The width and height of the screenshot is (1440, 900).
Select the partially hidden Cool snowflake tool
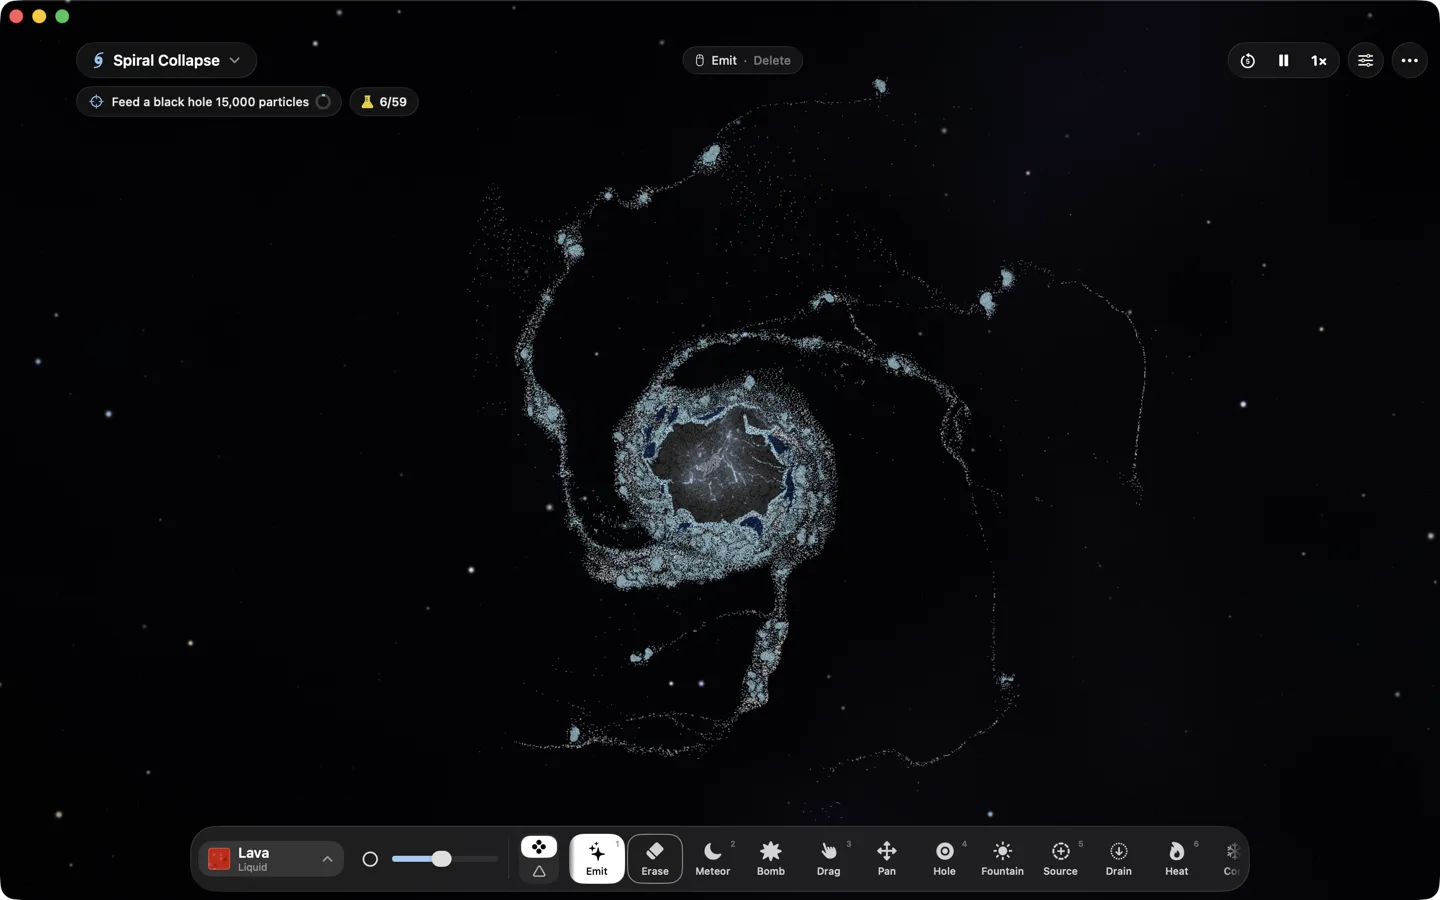(x=1232, y=858)
